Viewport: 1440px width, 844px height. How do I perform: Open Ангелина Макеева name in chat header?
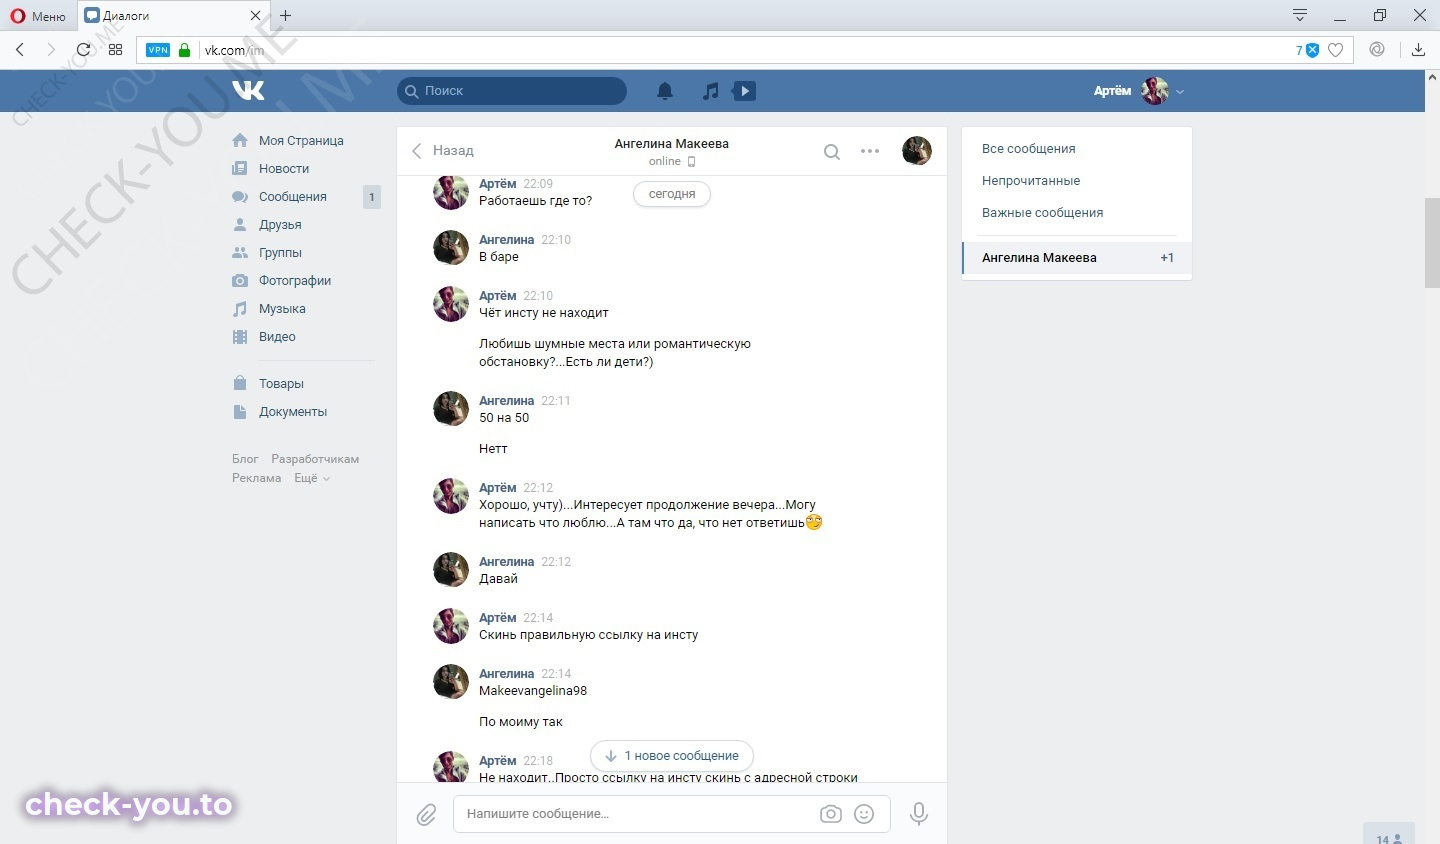click(671, 144)
